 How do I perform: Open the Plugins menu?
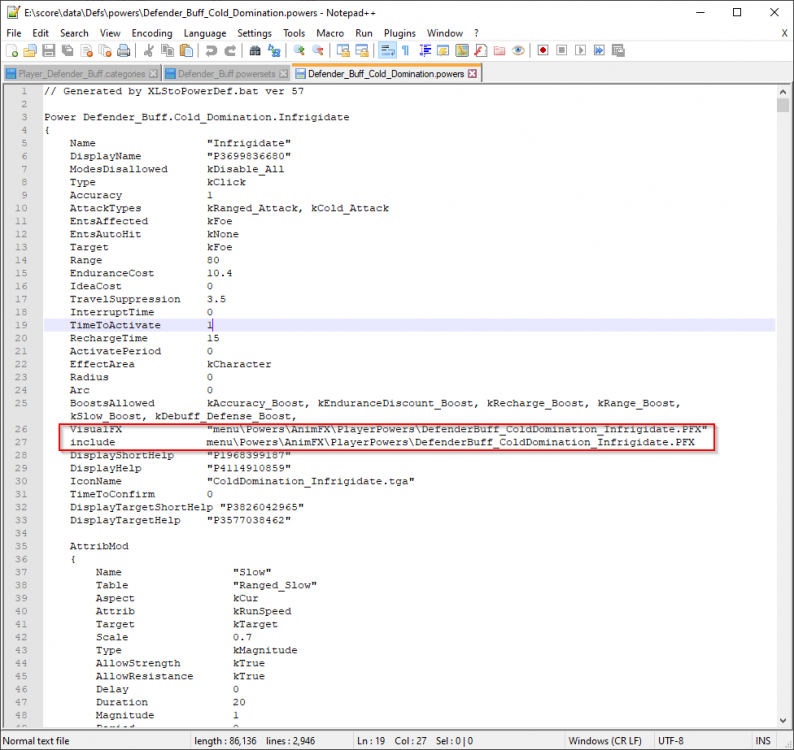click(x=400, y=33)
